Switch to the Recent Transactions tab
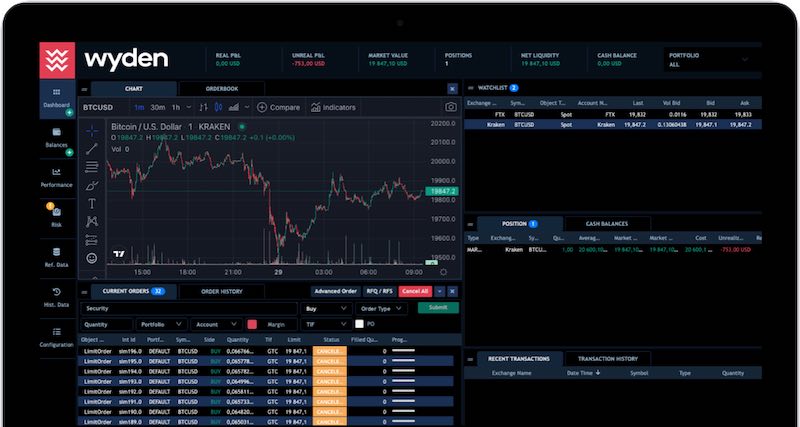800x427 pixels. coord(520,359)
